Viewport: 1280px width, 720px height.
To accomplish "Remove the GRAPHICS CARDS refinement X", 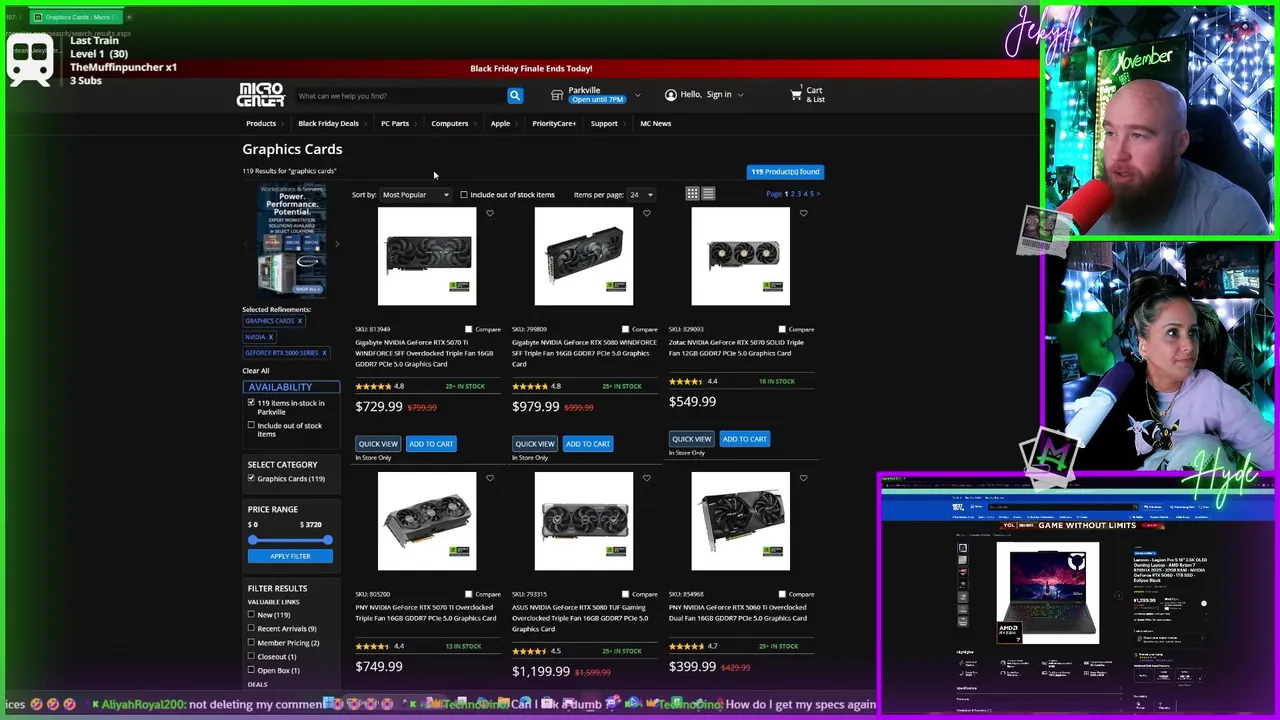I will pos(299,321).
